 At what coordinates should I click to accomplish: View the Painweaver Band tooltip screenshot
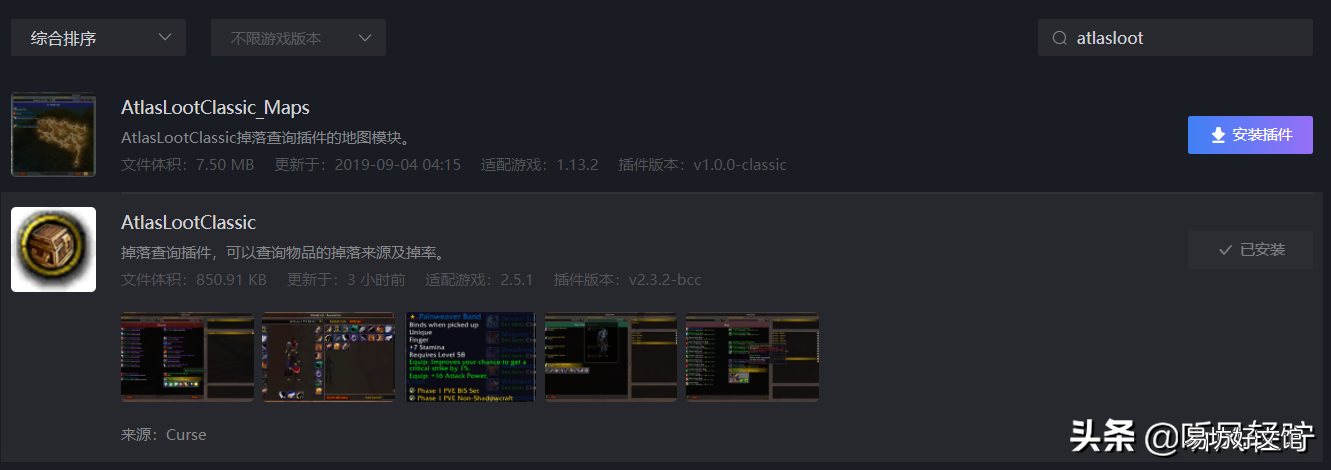pos(470,357)
